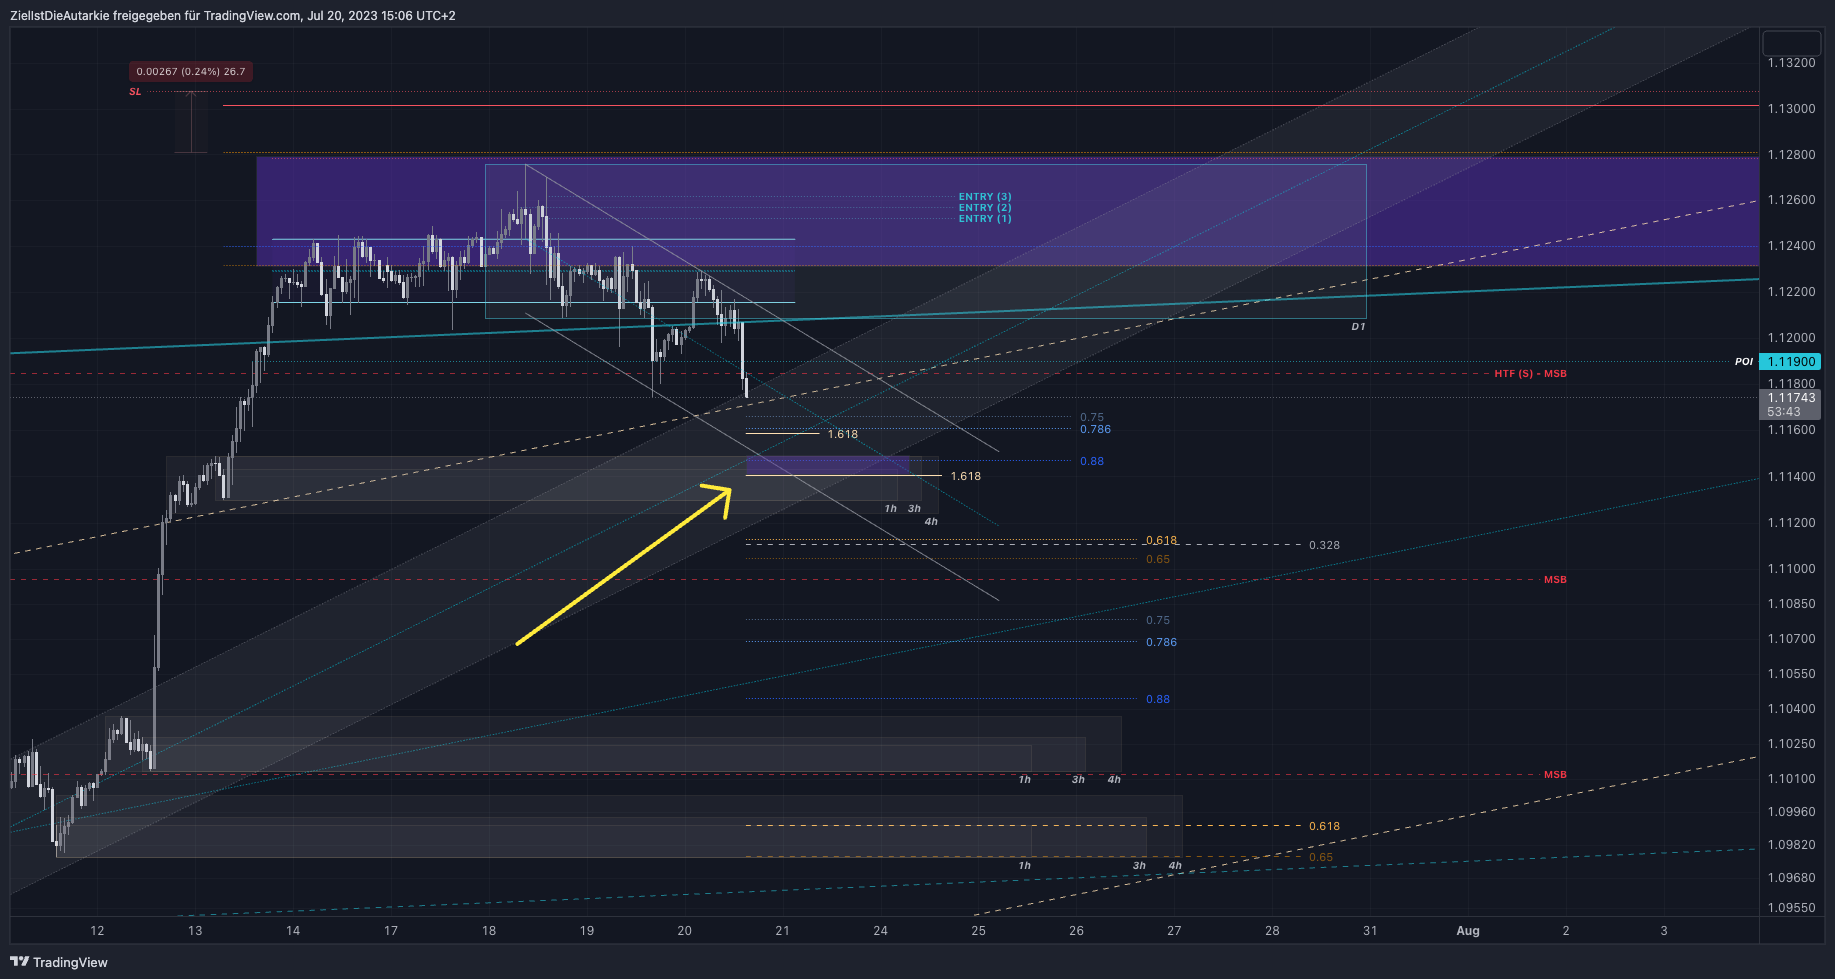Click the 1.12800 price axis label
Screen dimensions: 1835x979
coord(1791,155)
